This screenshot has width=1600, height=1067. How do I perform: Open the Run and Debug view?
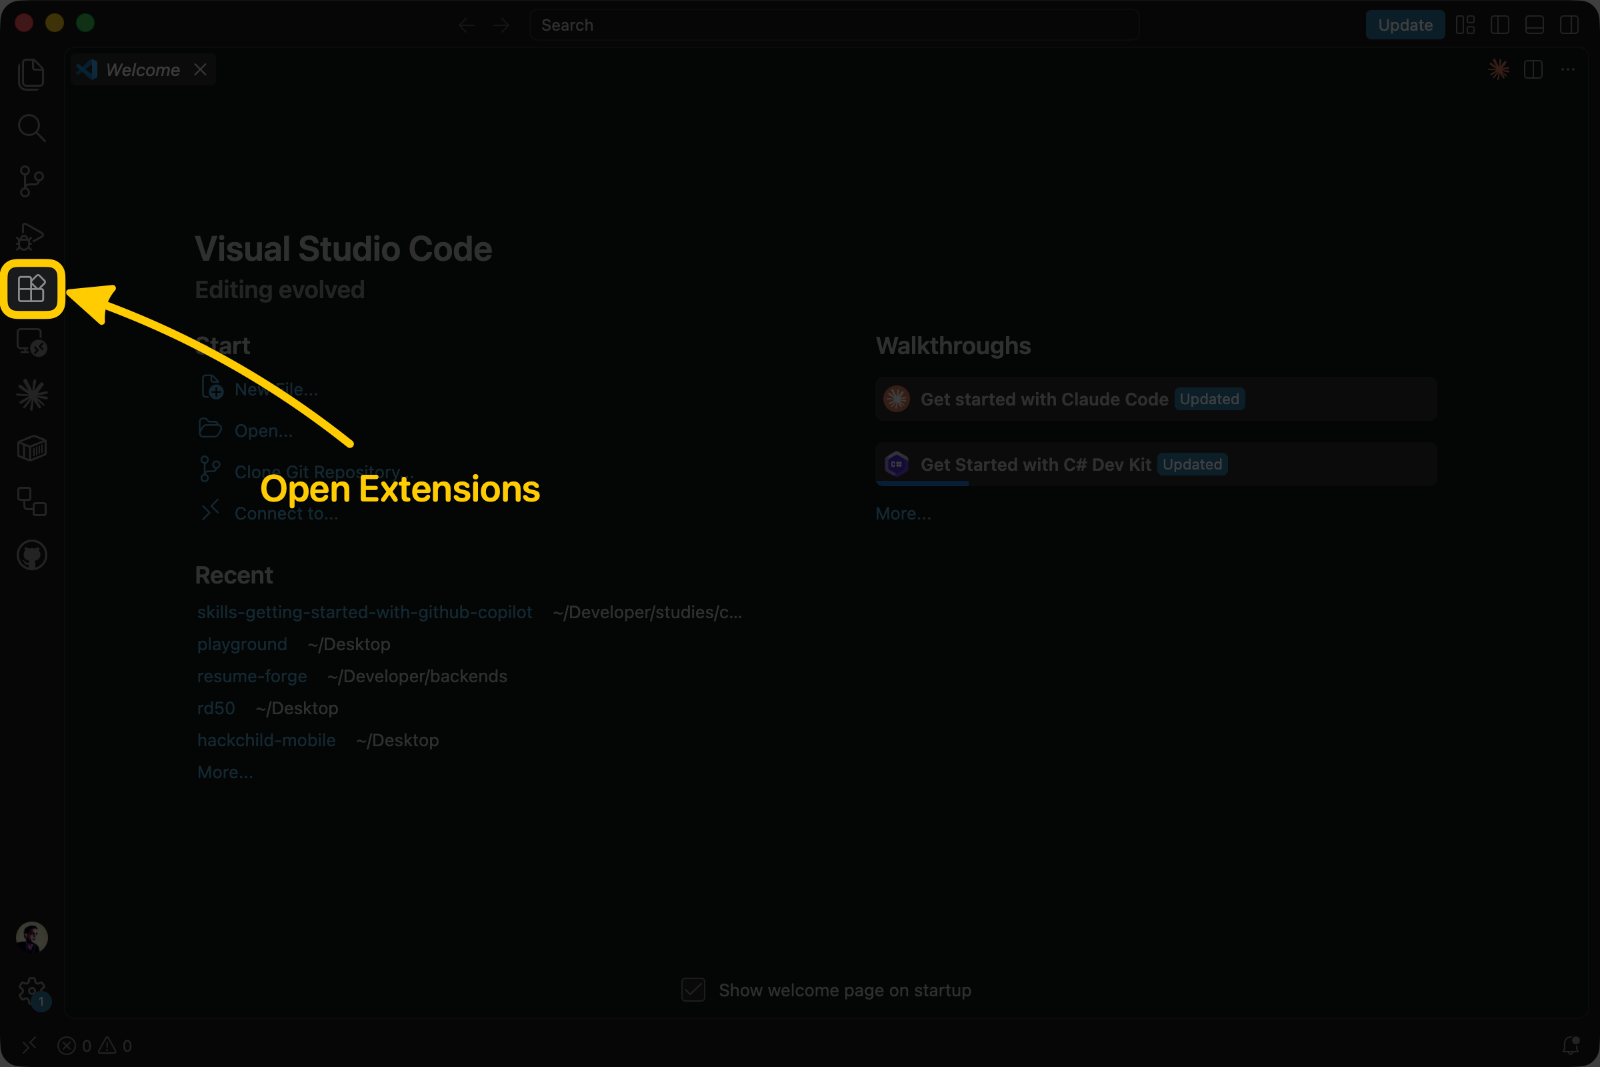pos(32,235)
